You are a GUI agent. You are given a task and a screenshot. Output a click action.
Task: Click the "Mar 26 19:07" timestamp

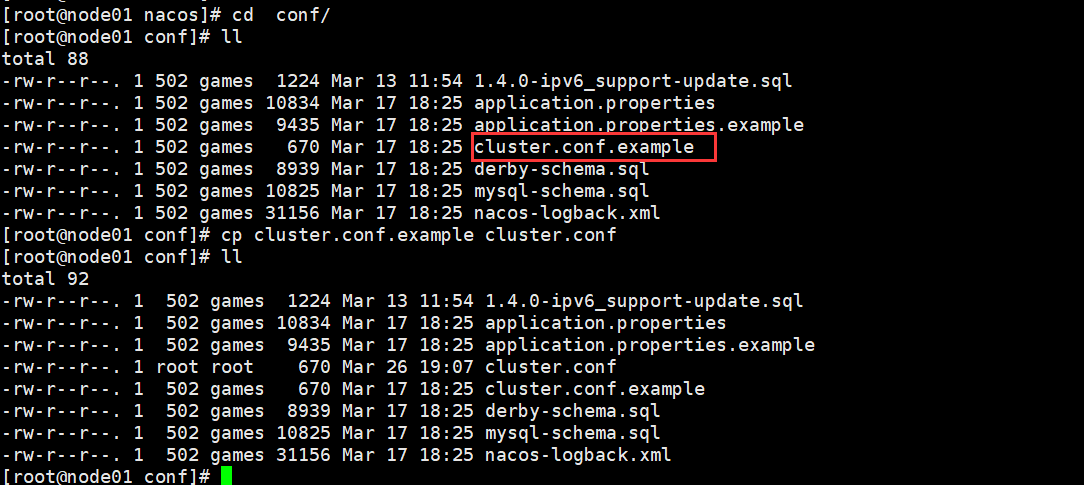pos(407,367)
